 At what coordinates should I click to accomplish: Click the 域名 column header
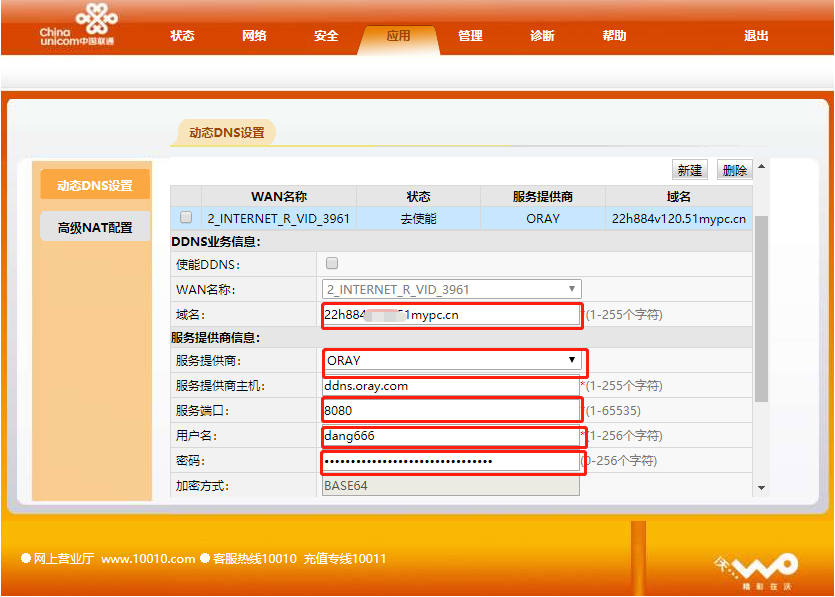click(678, 197)
